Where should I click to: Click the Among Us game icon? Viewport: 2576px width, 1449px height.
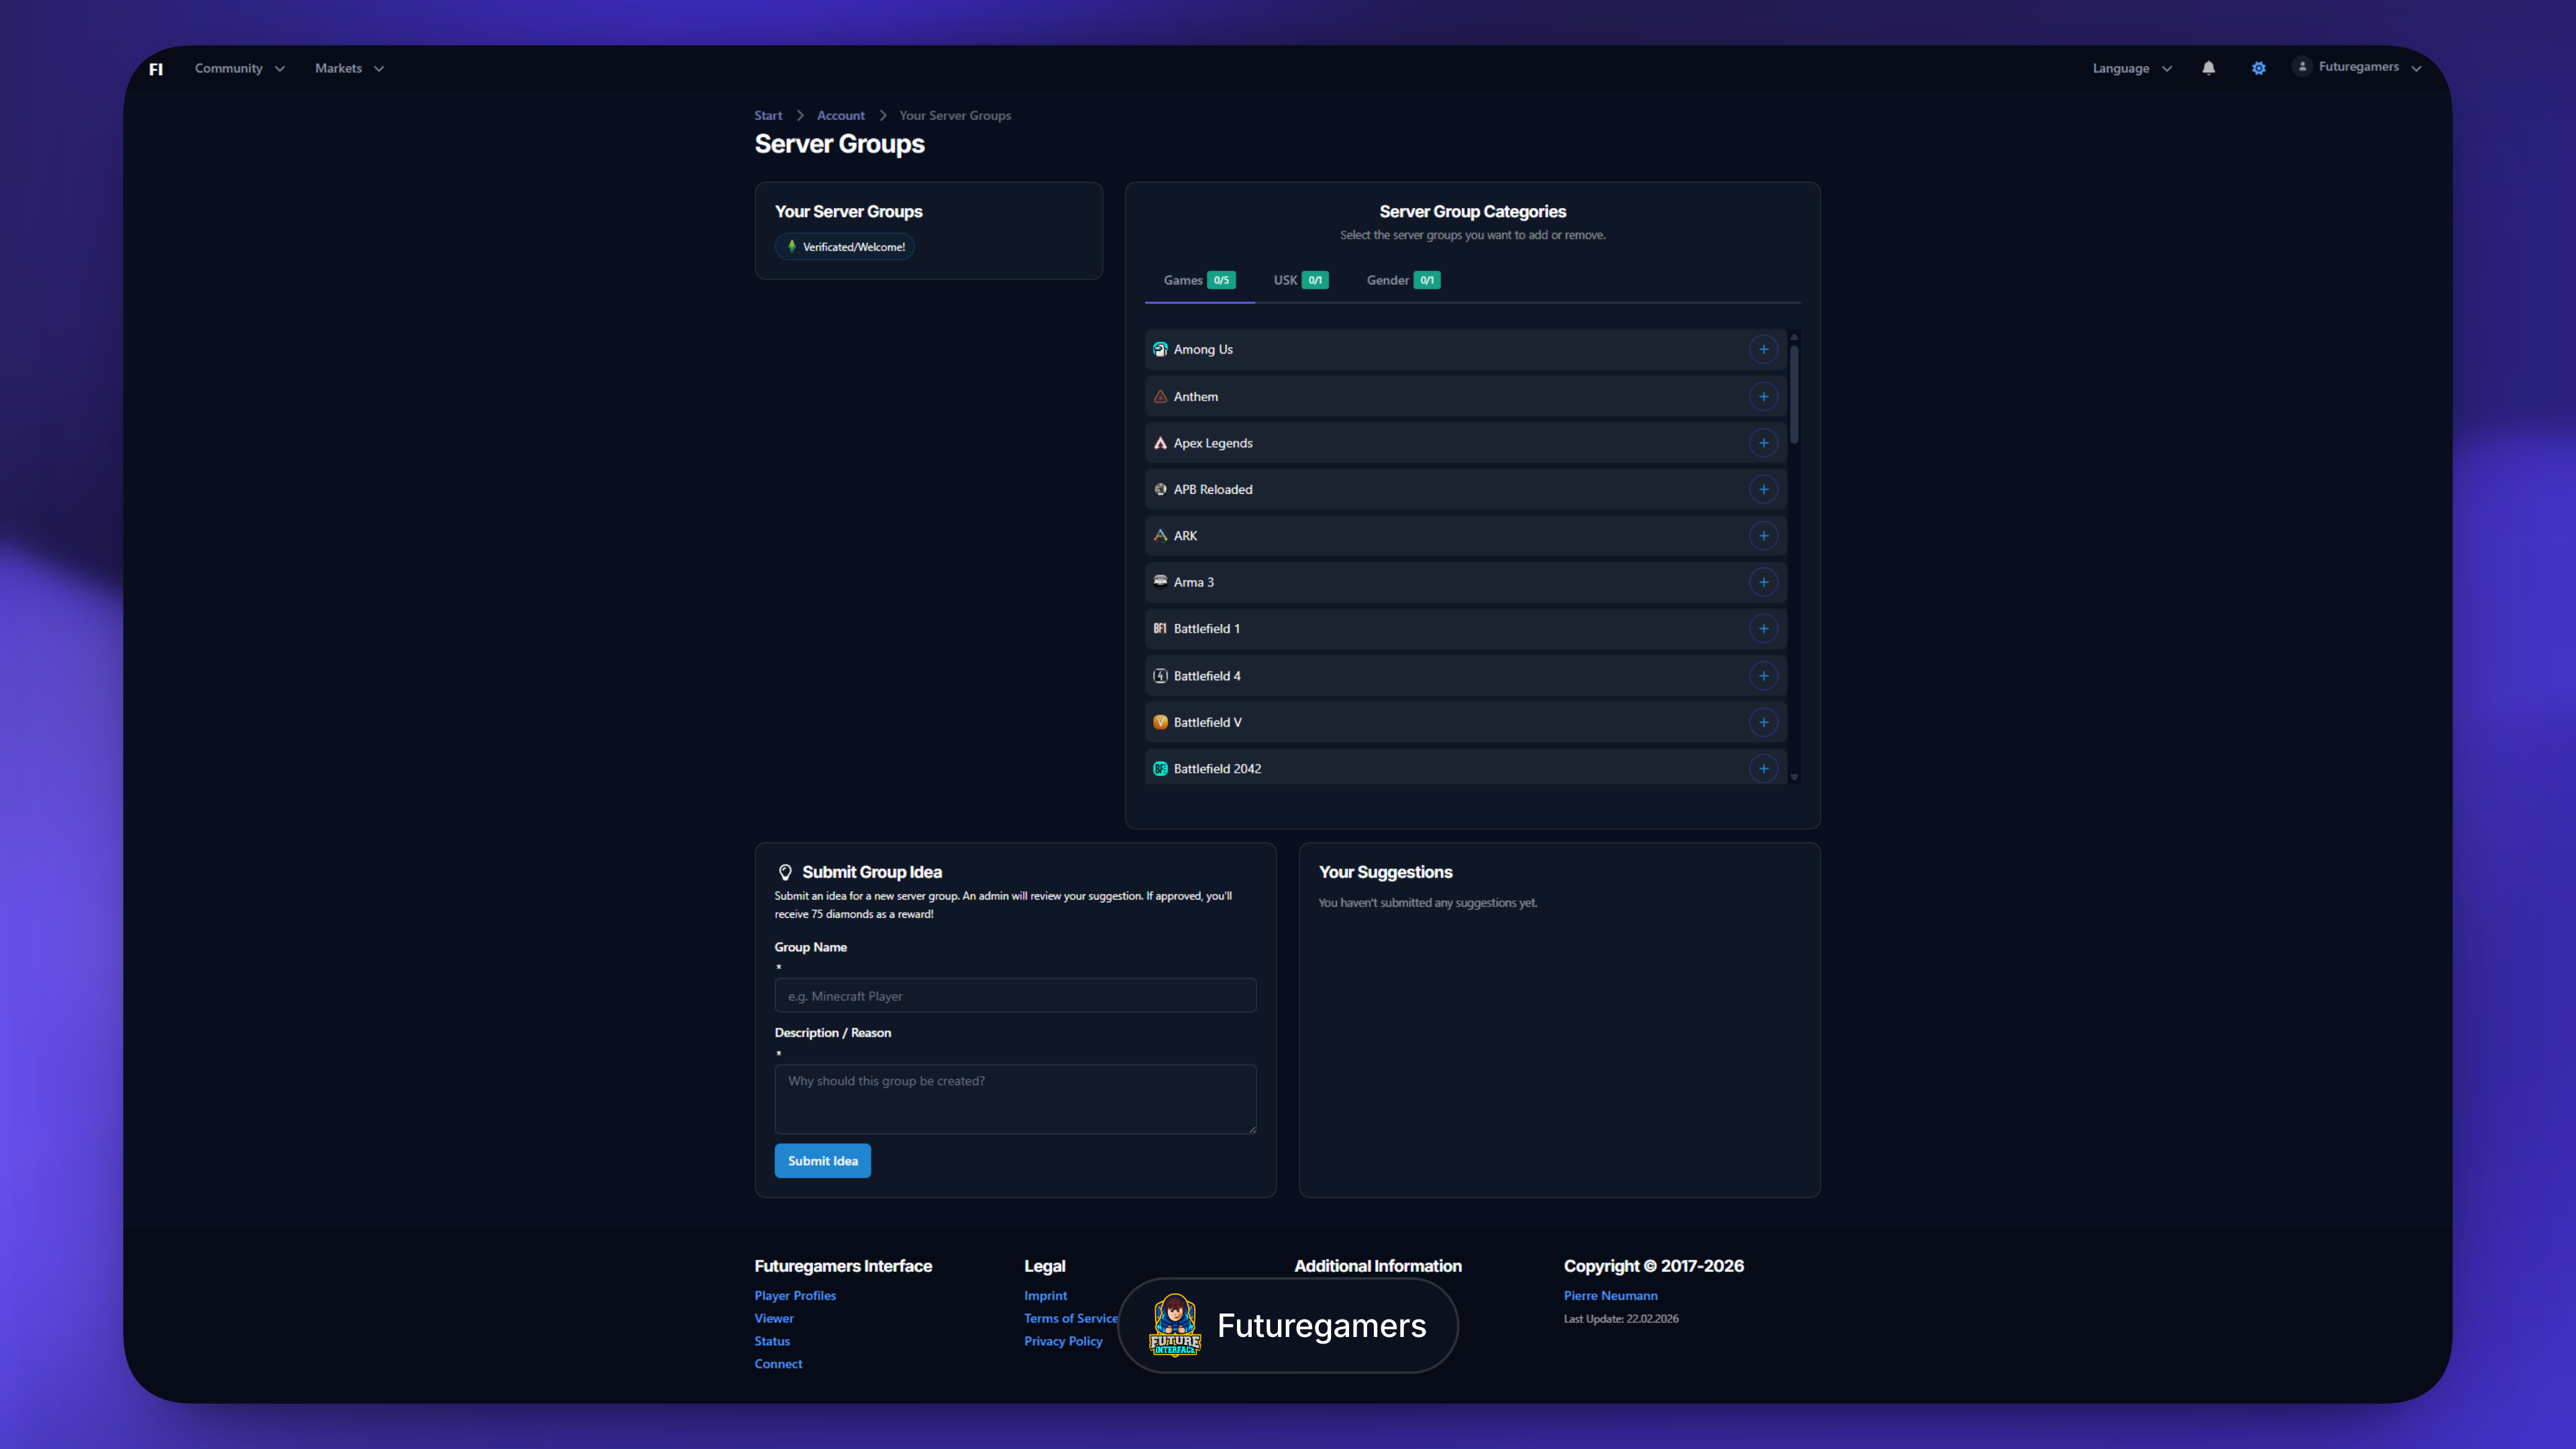(1160, 349)
